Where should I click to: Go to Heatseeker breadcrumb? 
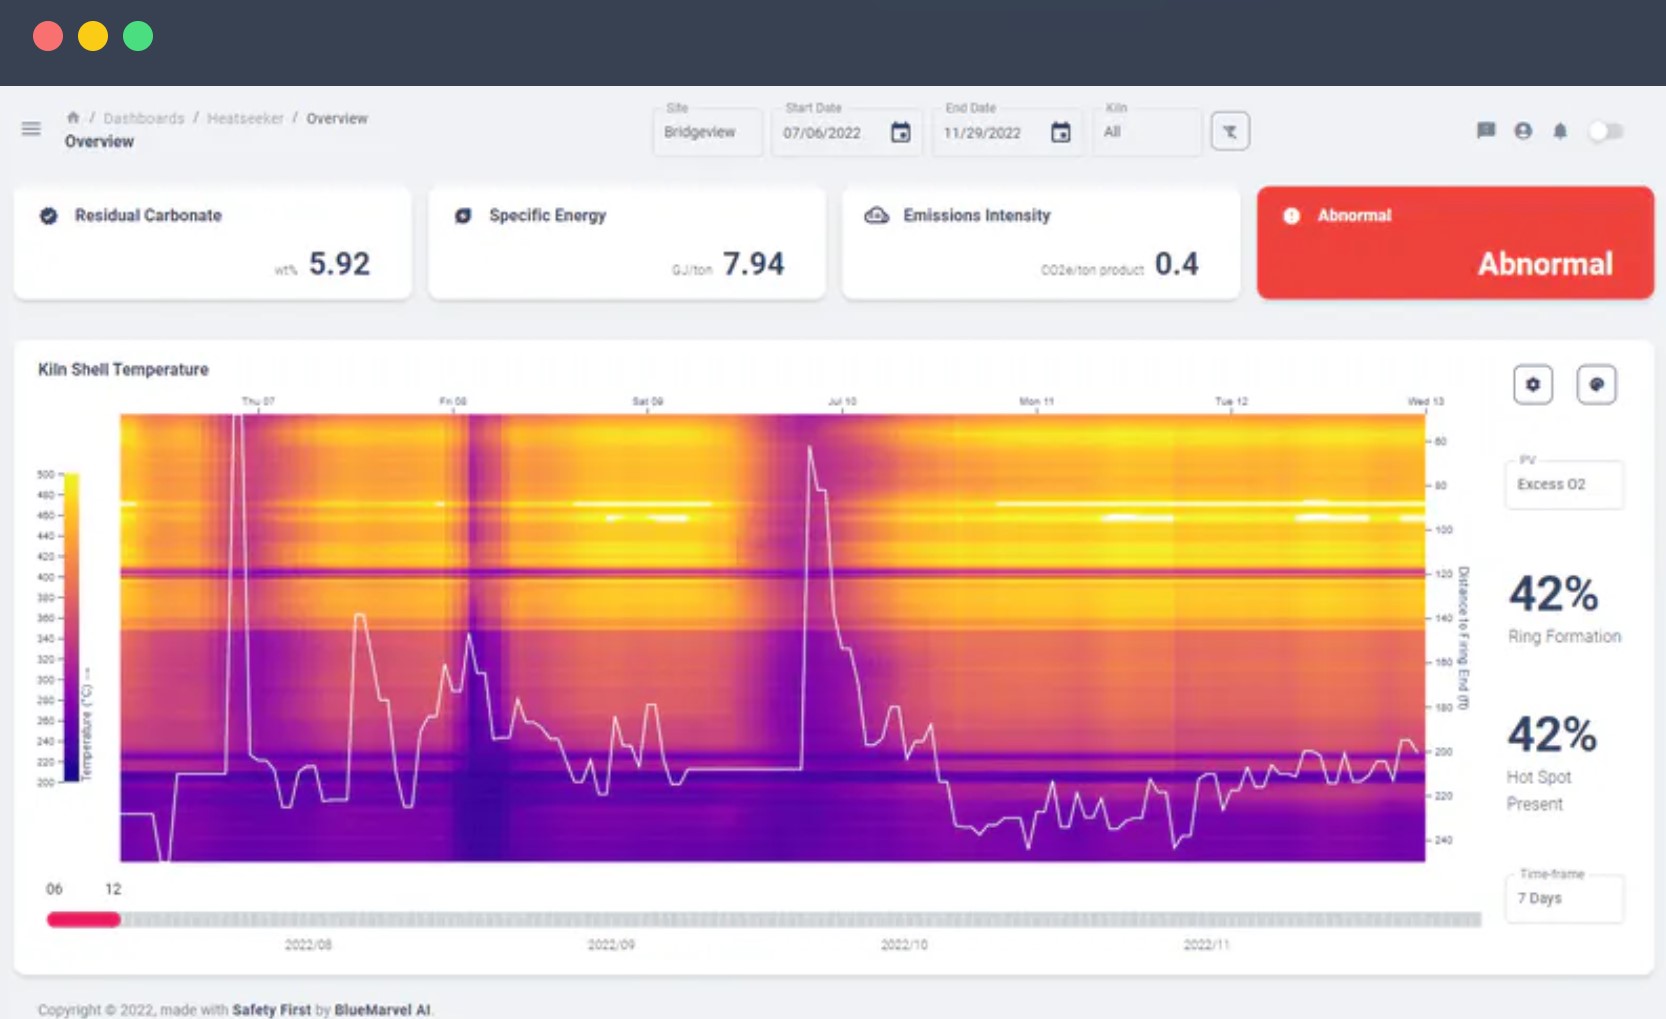[x=245, y=118]
